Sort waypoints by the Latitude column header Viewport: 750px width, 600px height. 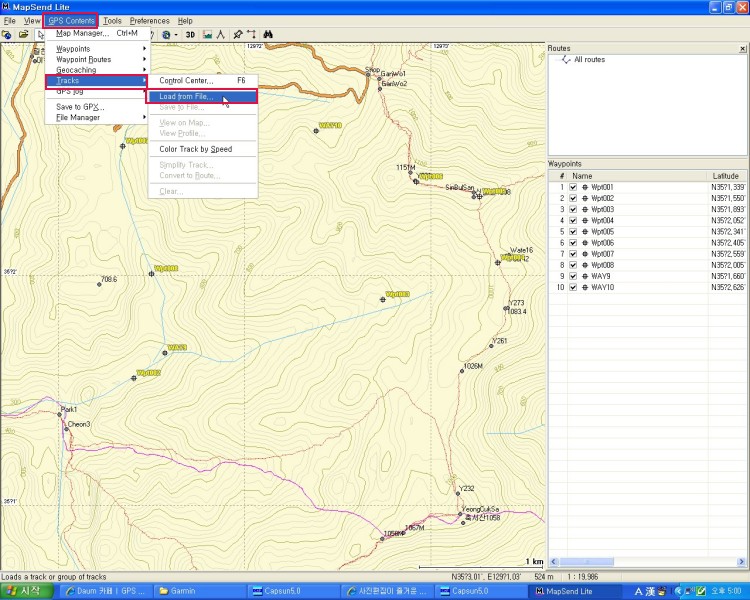pos(727,176)
